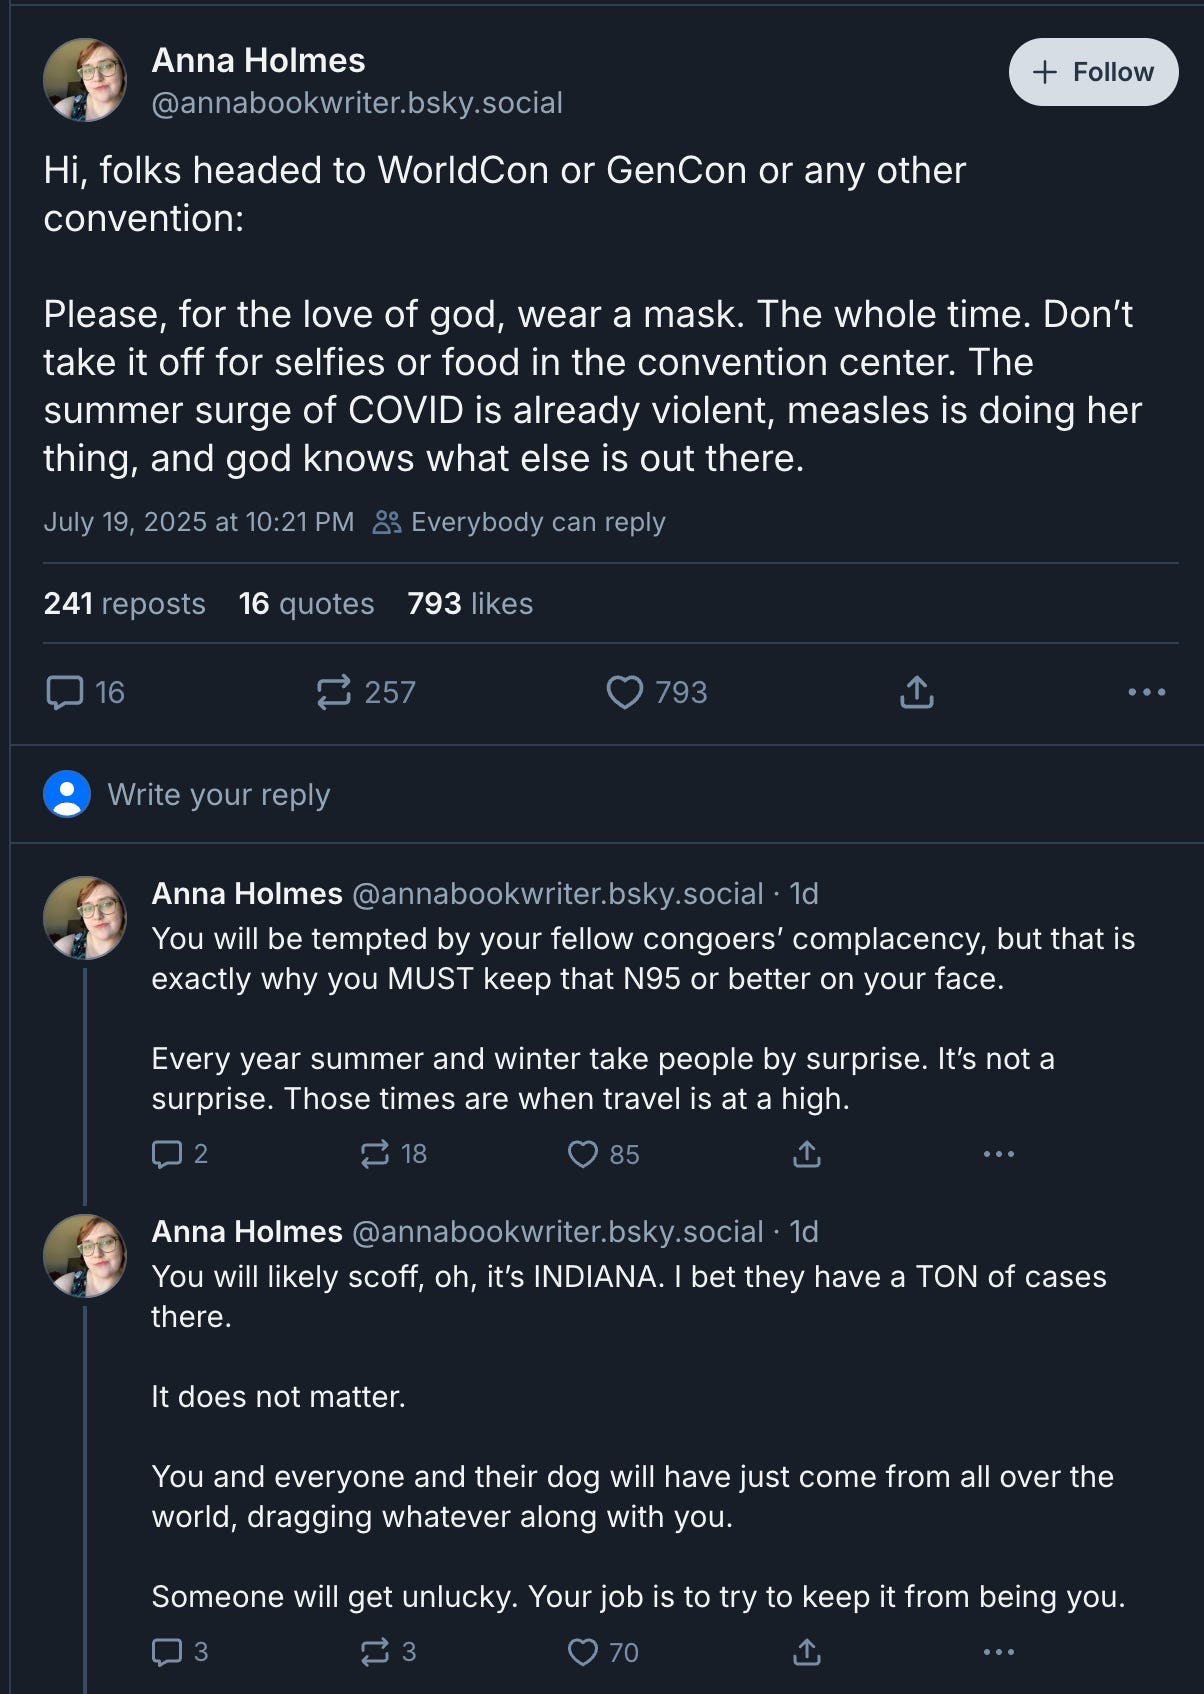Viewport: 1204px width, 1694px height.
Task: Repost the main post with 257 reposts
Action: (x=334, y=692)
